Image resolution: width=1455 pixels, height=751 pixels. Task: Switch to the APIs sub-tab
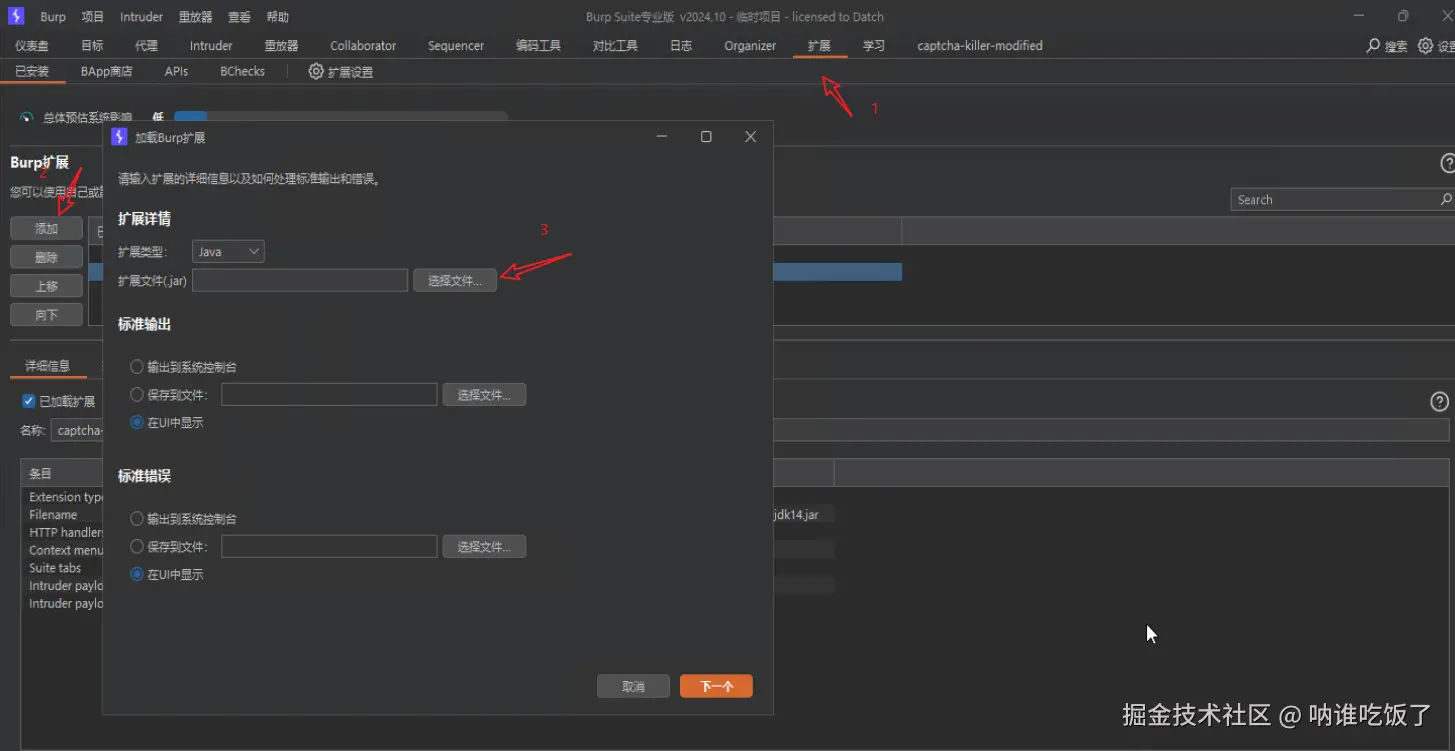click(176, 72)
